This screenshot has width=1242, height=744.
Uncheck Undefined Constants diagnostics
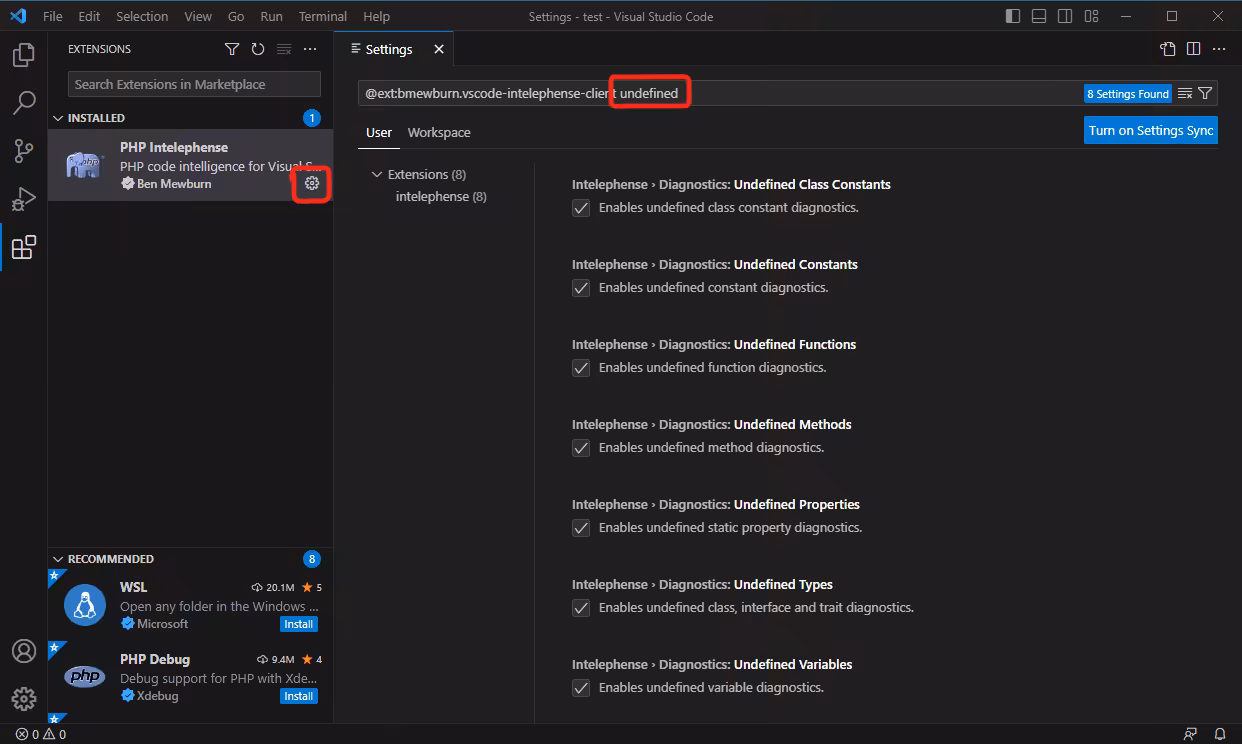coord(581,288)
